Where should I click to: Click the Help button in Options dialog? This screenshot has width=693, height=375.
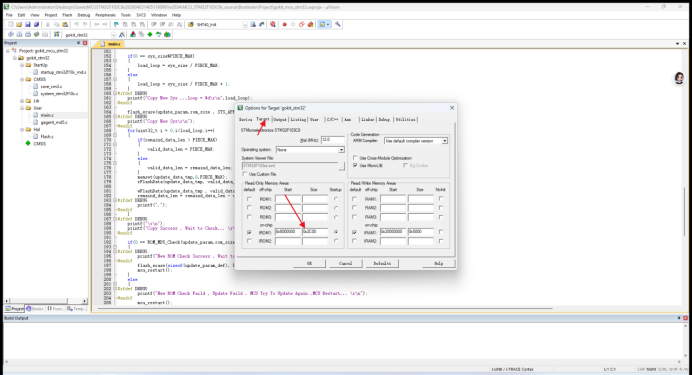(438, 263)
